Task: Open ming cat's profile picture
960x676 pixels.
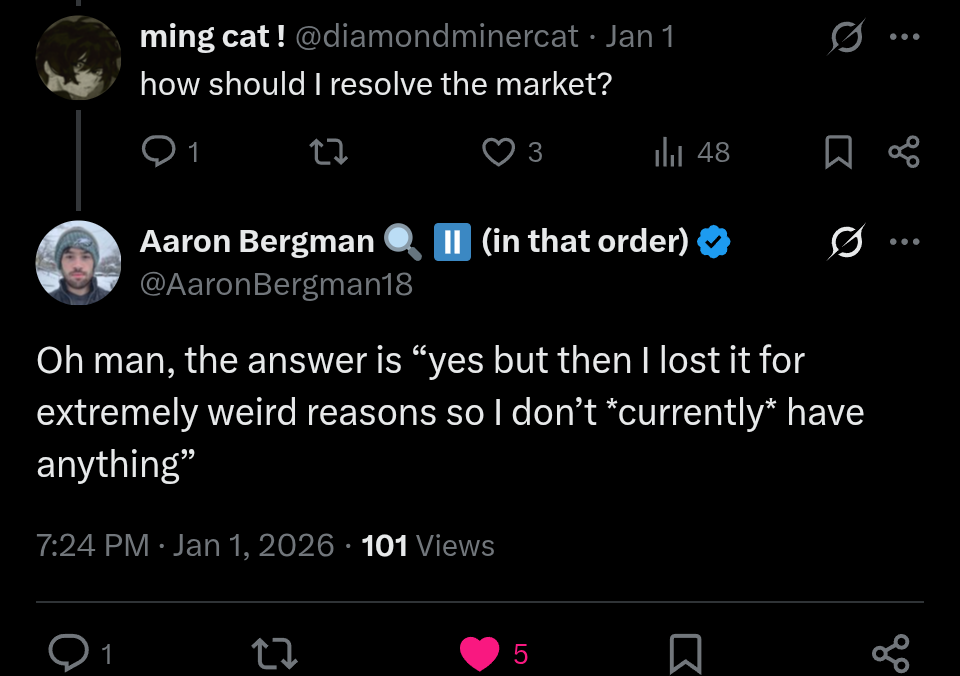Action: point(78,58)
